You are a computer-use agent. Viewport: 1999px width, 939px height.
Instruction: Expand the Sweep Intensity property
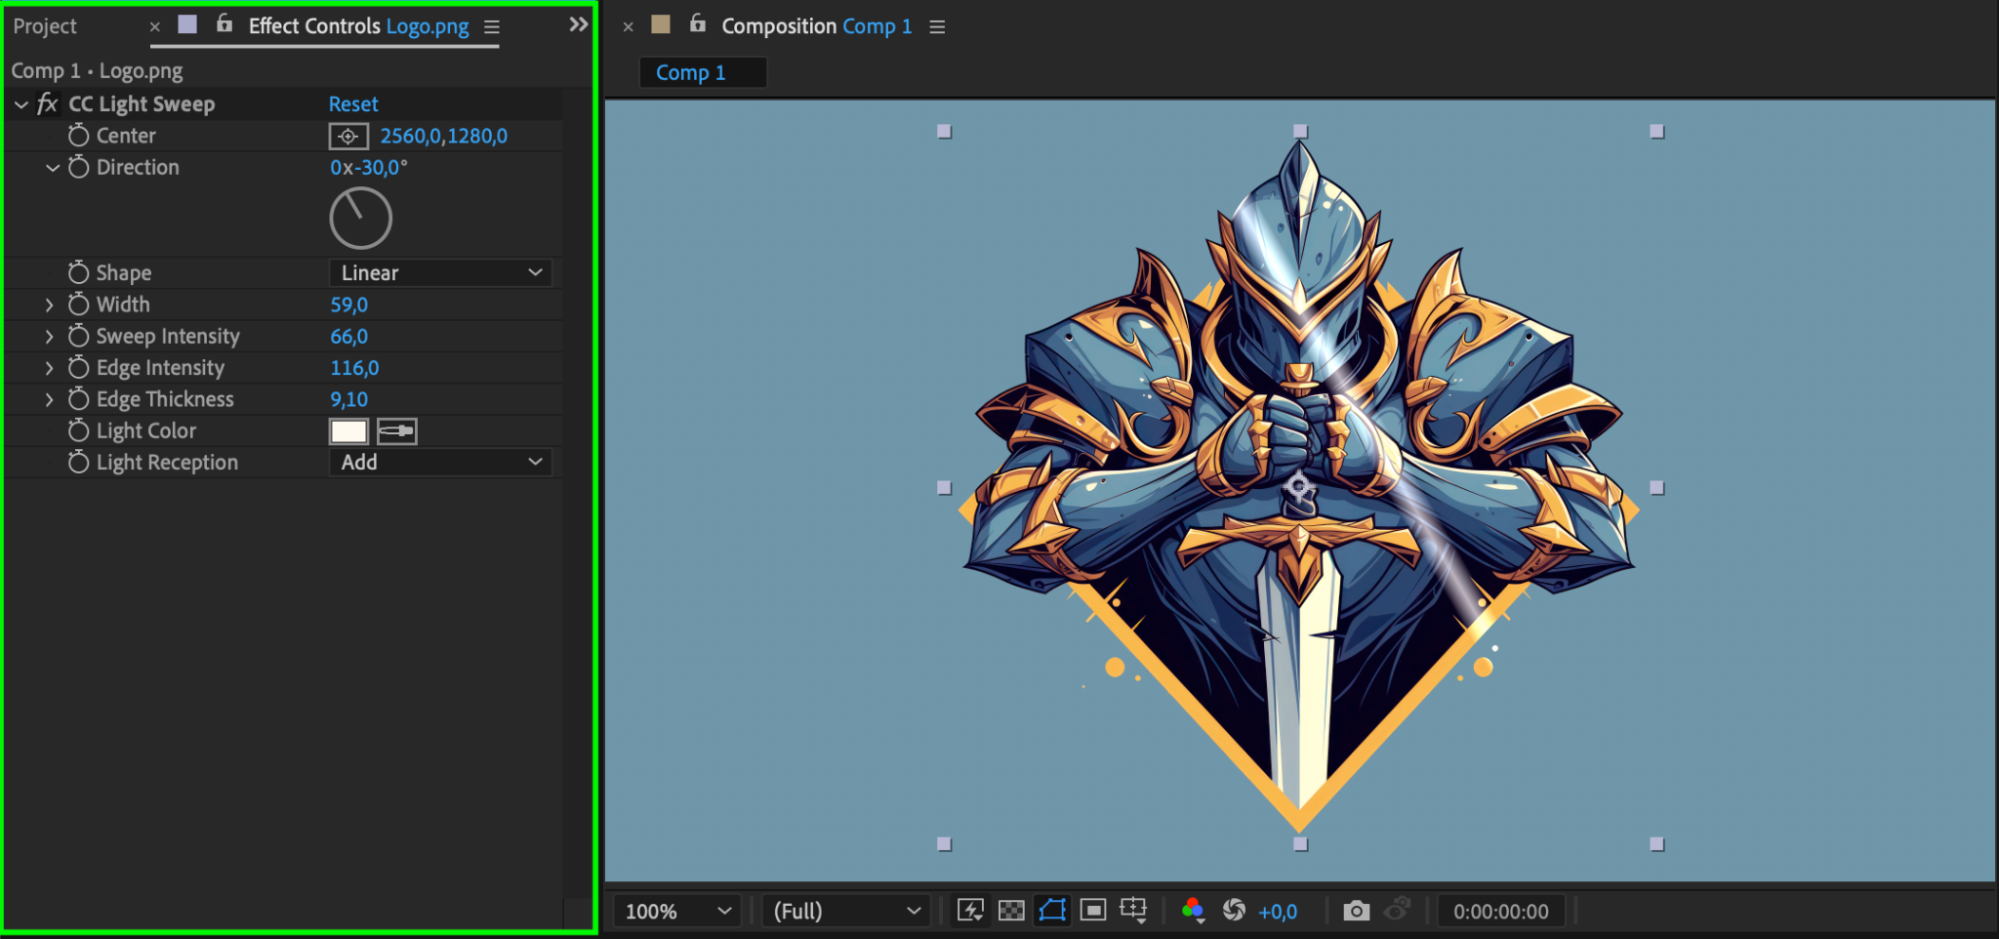click(49, 337)
